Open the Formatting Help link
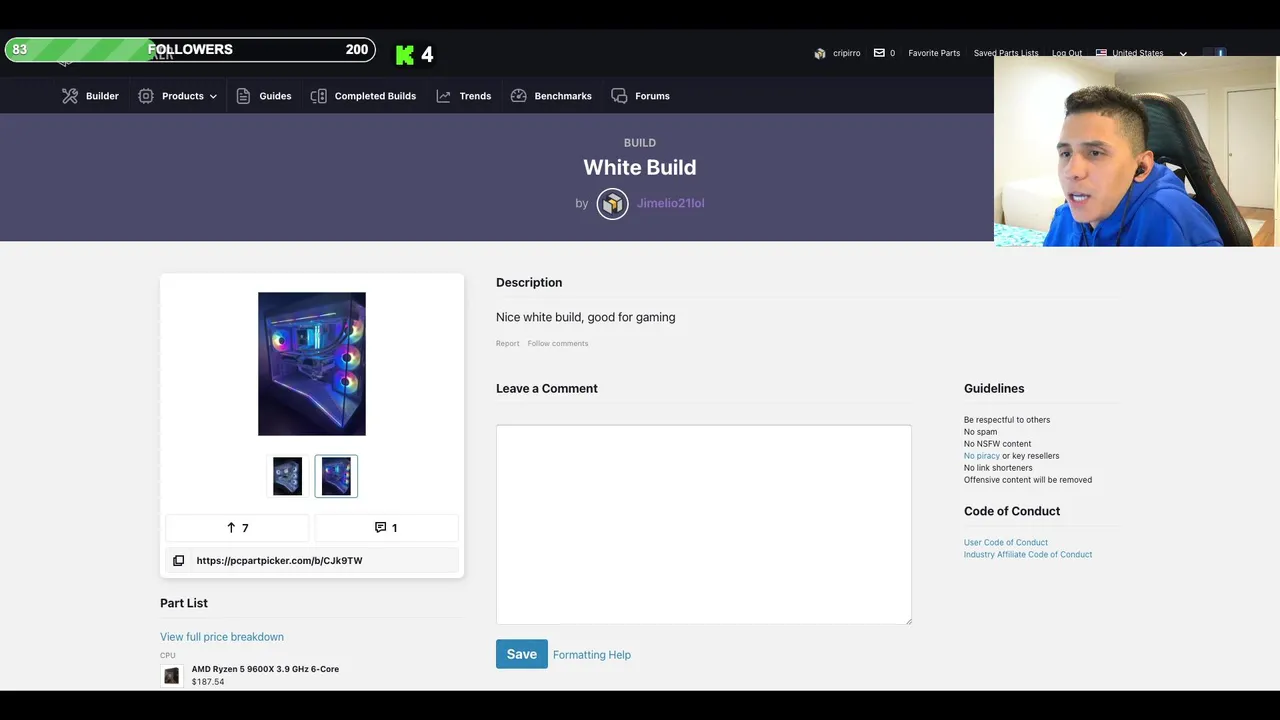1280x720 pixels. click(592, 655)
